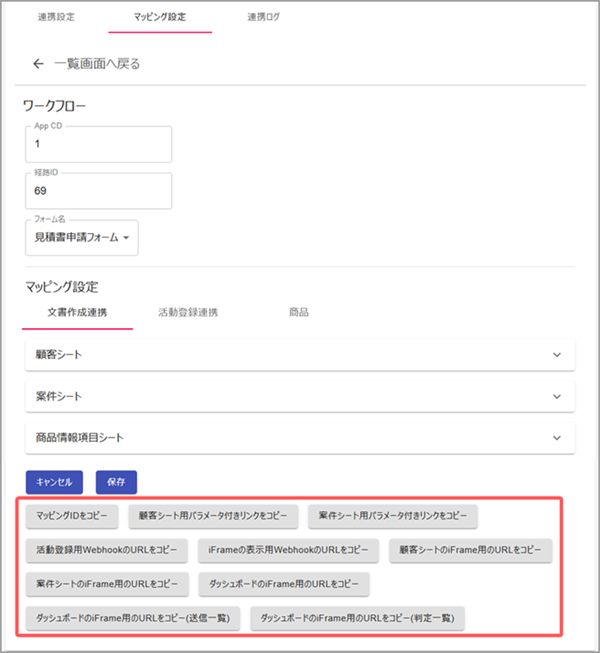Screen dimensions: 600x653
Task: Click the back arrow icon
Action: (39, 64)
